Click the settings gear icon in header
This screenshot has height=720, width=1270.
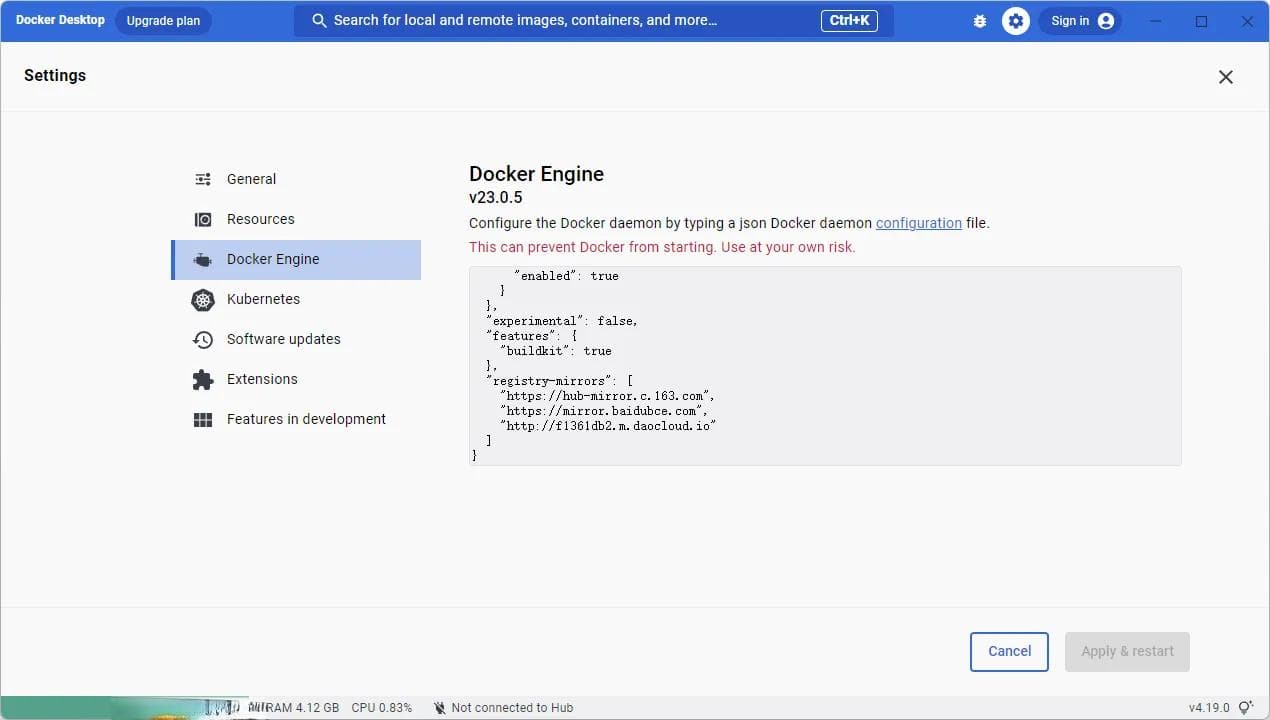pyautogui.click(x=1016, y=21)
